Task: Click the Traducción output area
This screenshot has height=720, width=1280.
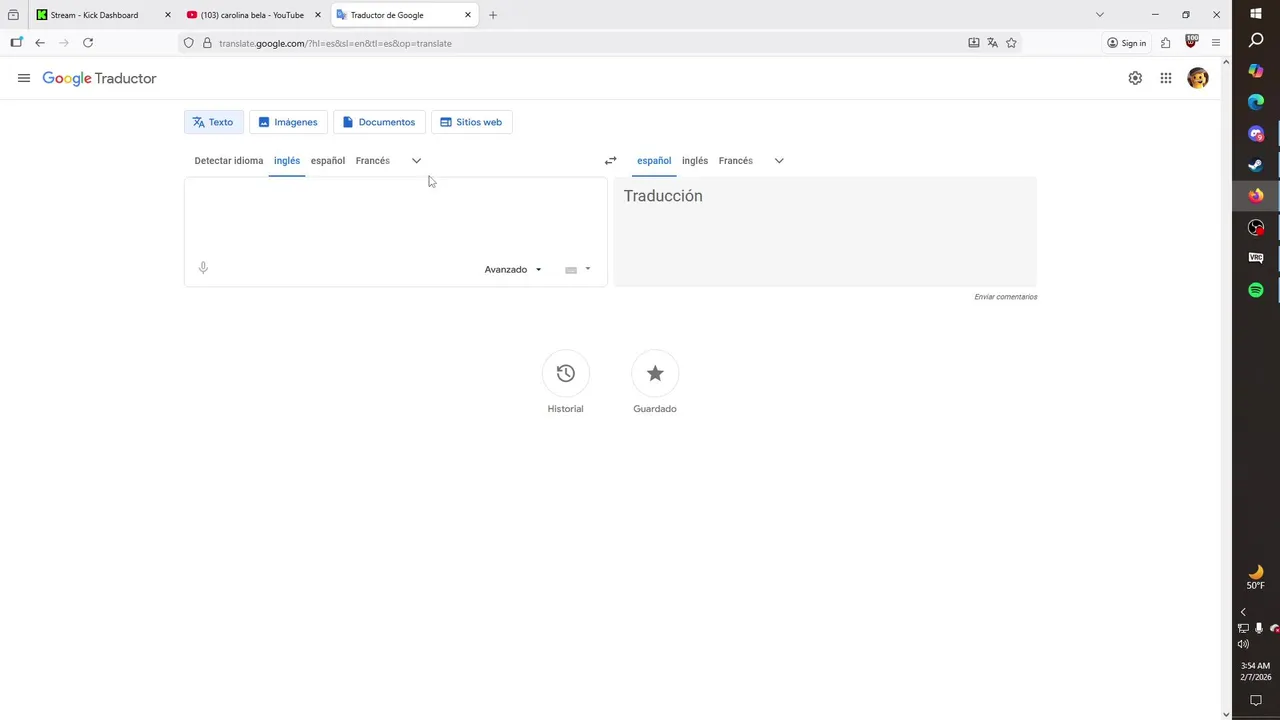Action: (825, 231)
